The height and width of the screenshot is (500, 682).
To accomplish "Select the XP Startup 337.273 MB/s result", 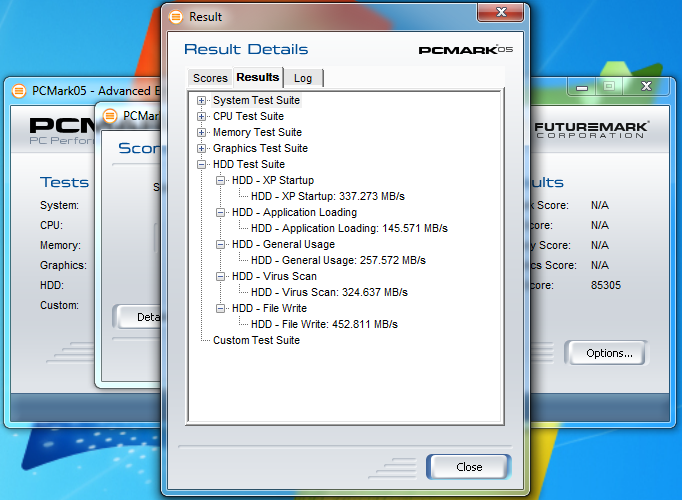I will (328, 197).
